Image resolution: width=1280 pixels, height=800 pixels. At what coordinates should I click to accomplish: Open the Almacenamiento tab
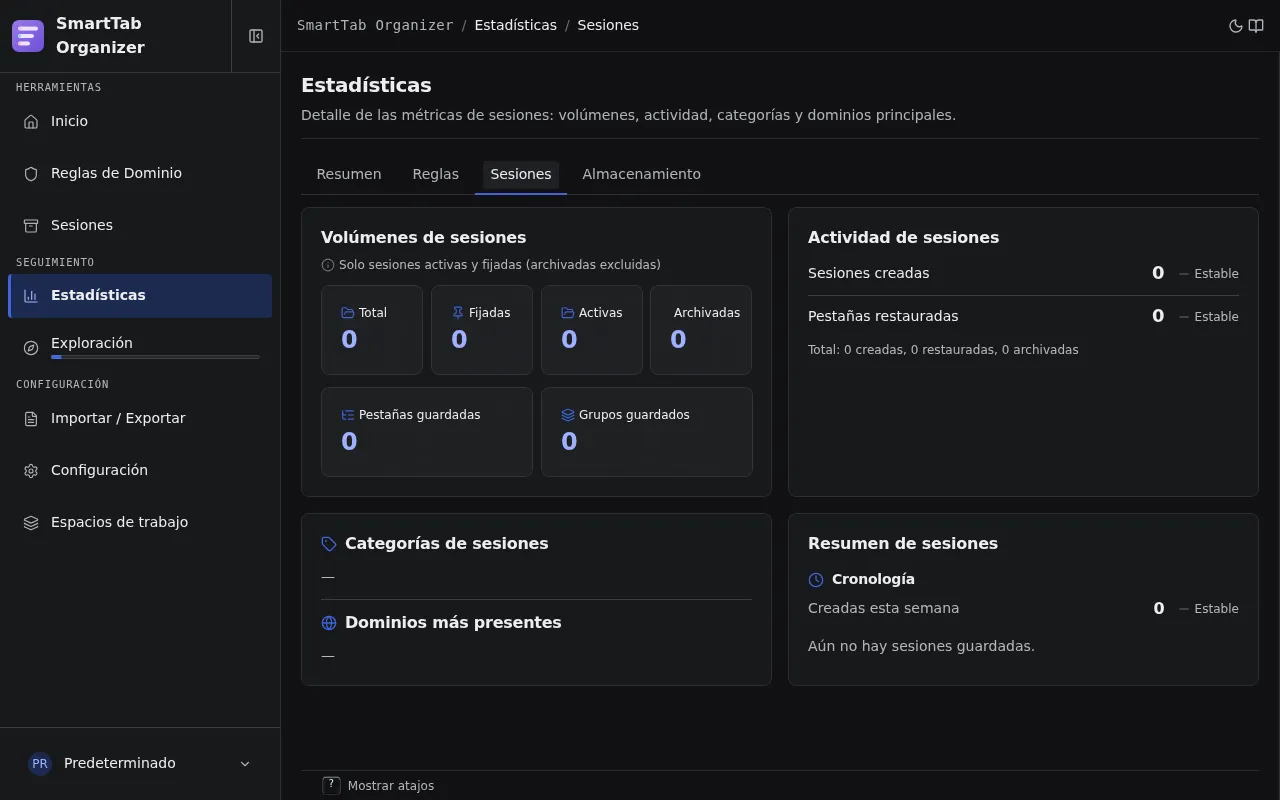click(x=642, y=174)
